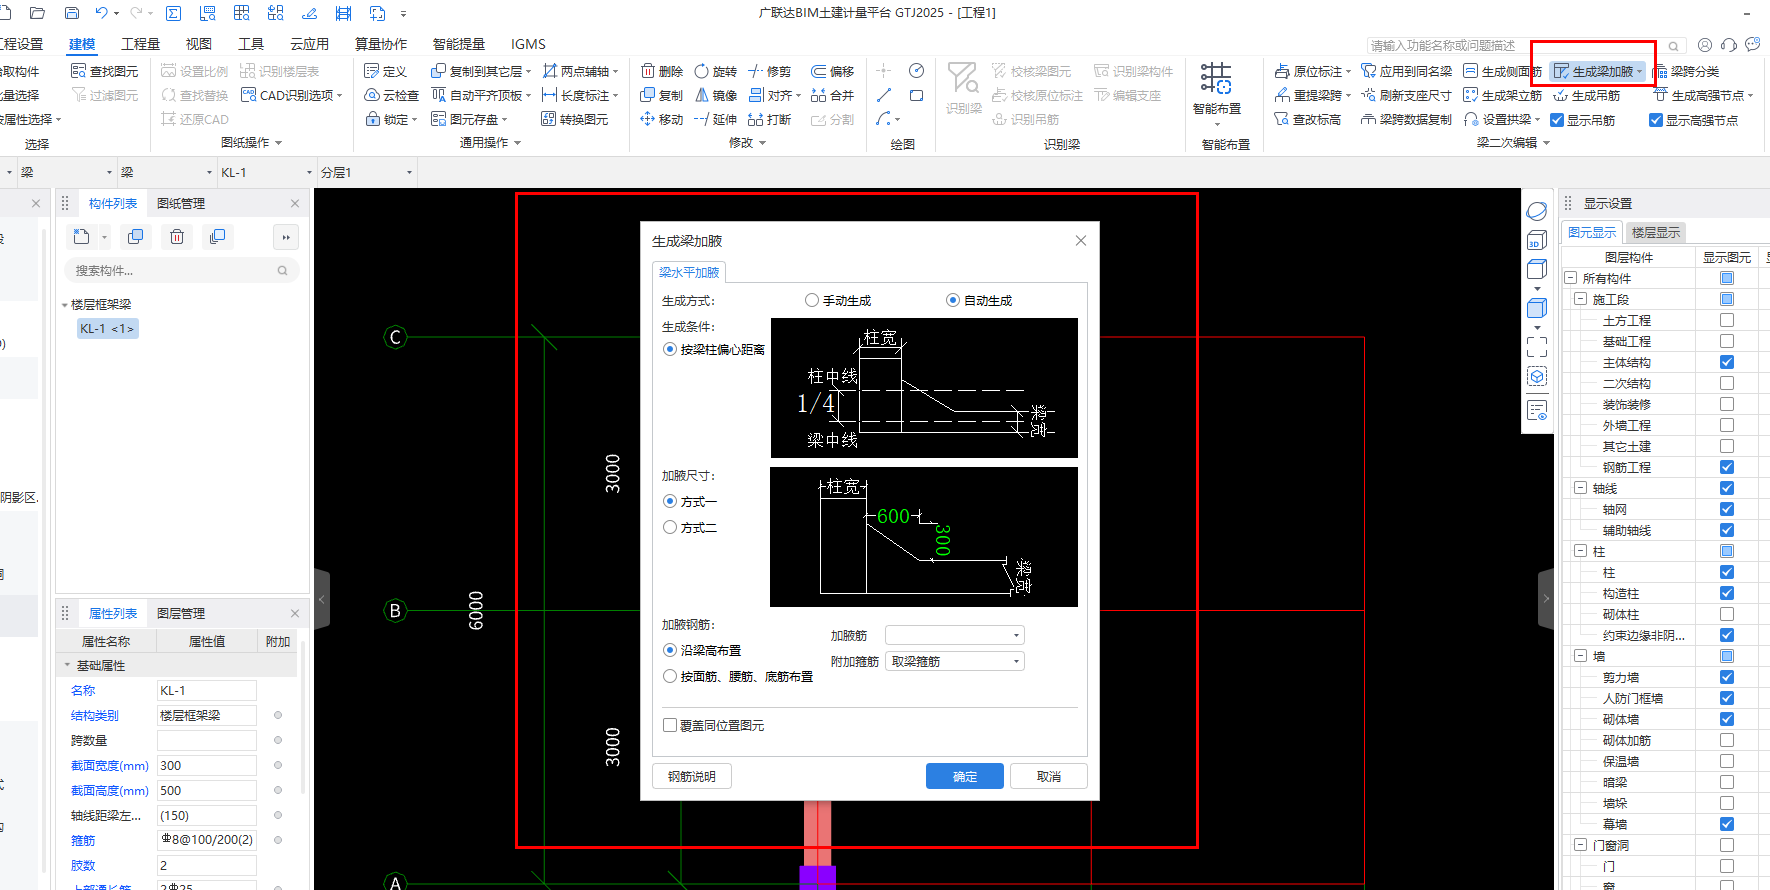Click 确定 button in dialog

click(965, 776)
